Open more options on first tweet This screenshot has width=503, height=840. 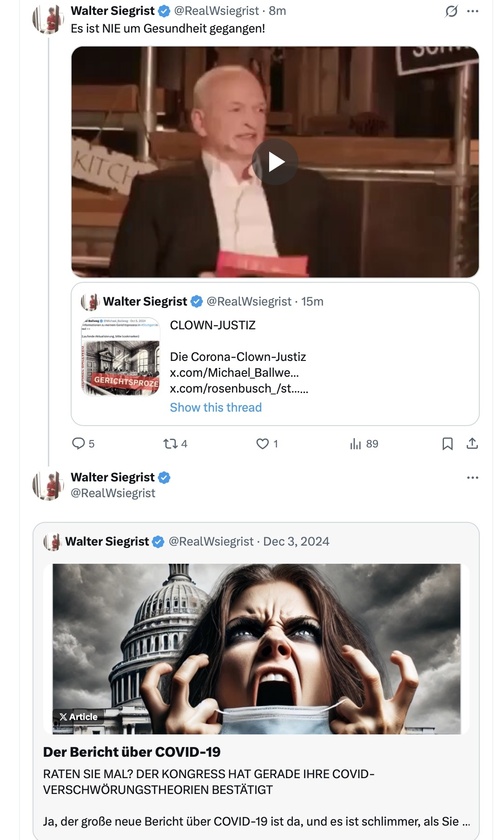(472, 11)
